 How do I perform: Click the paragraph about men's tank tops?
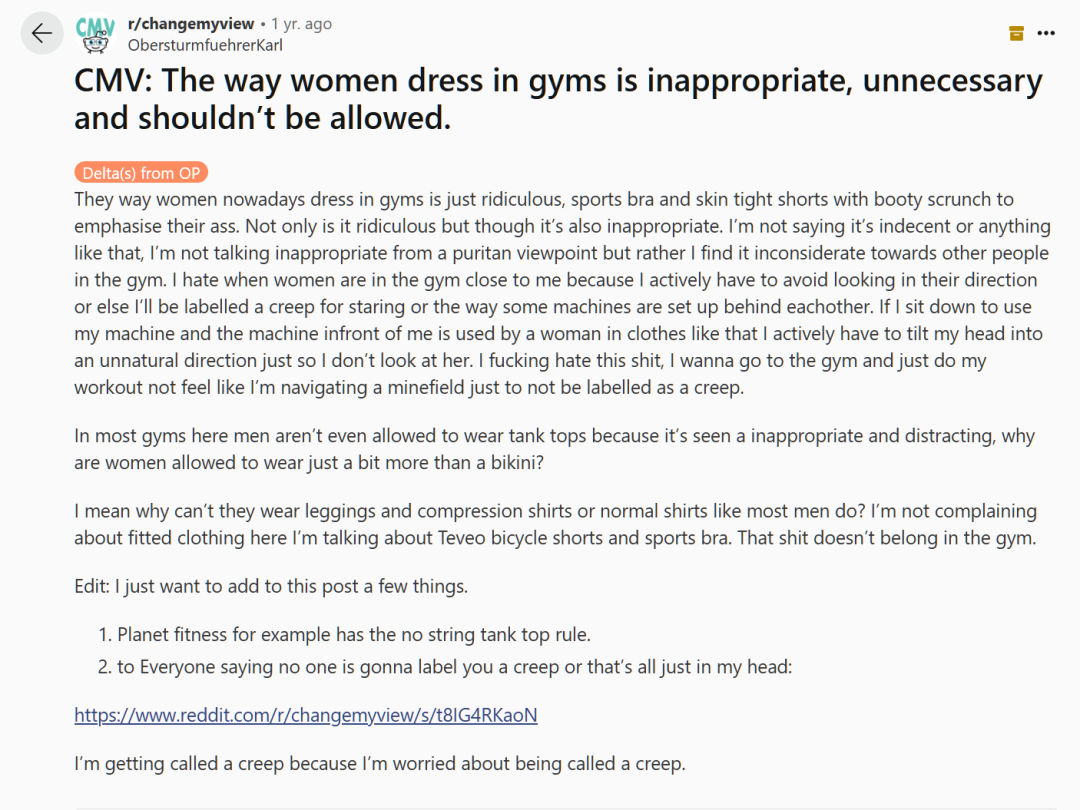point(554,449)
